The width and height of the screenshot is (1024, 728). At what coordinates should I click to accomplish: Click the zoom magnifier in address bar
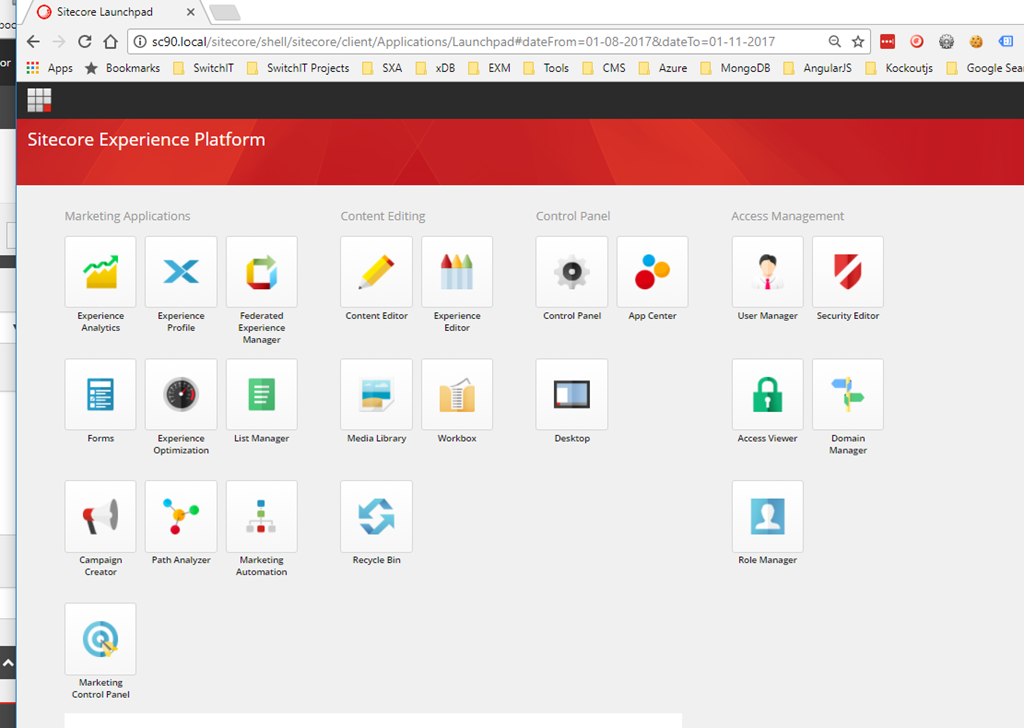click(835, 42)
